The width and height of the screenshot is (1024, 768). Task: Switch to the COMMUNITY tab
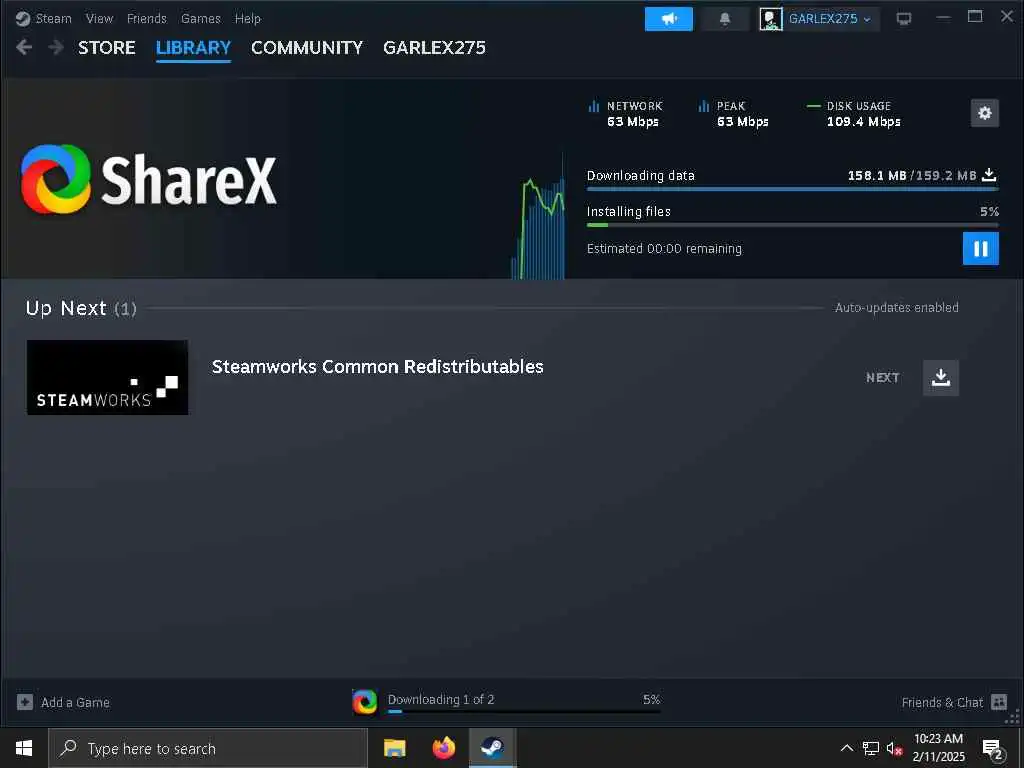point(307,48)
